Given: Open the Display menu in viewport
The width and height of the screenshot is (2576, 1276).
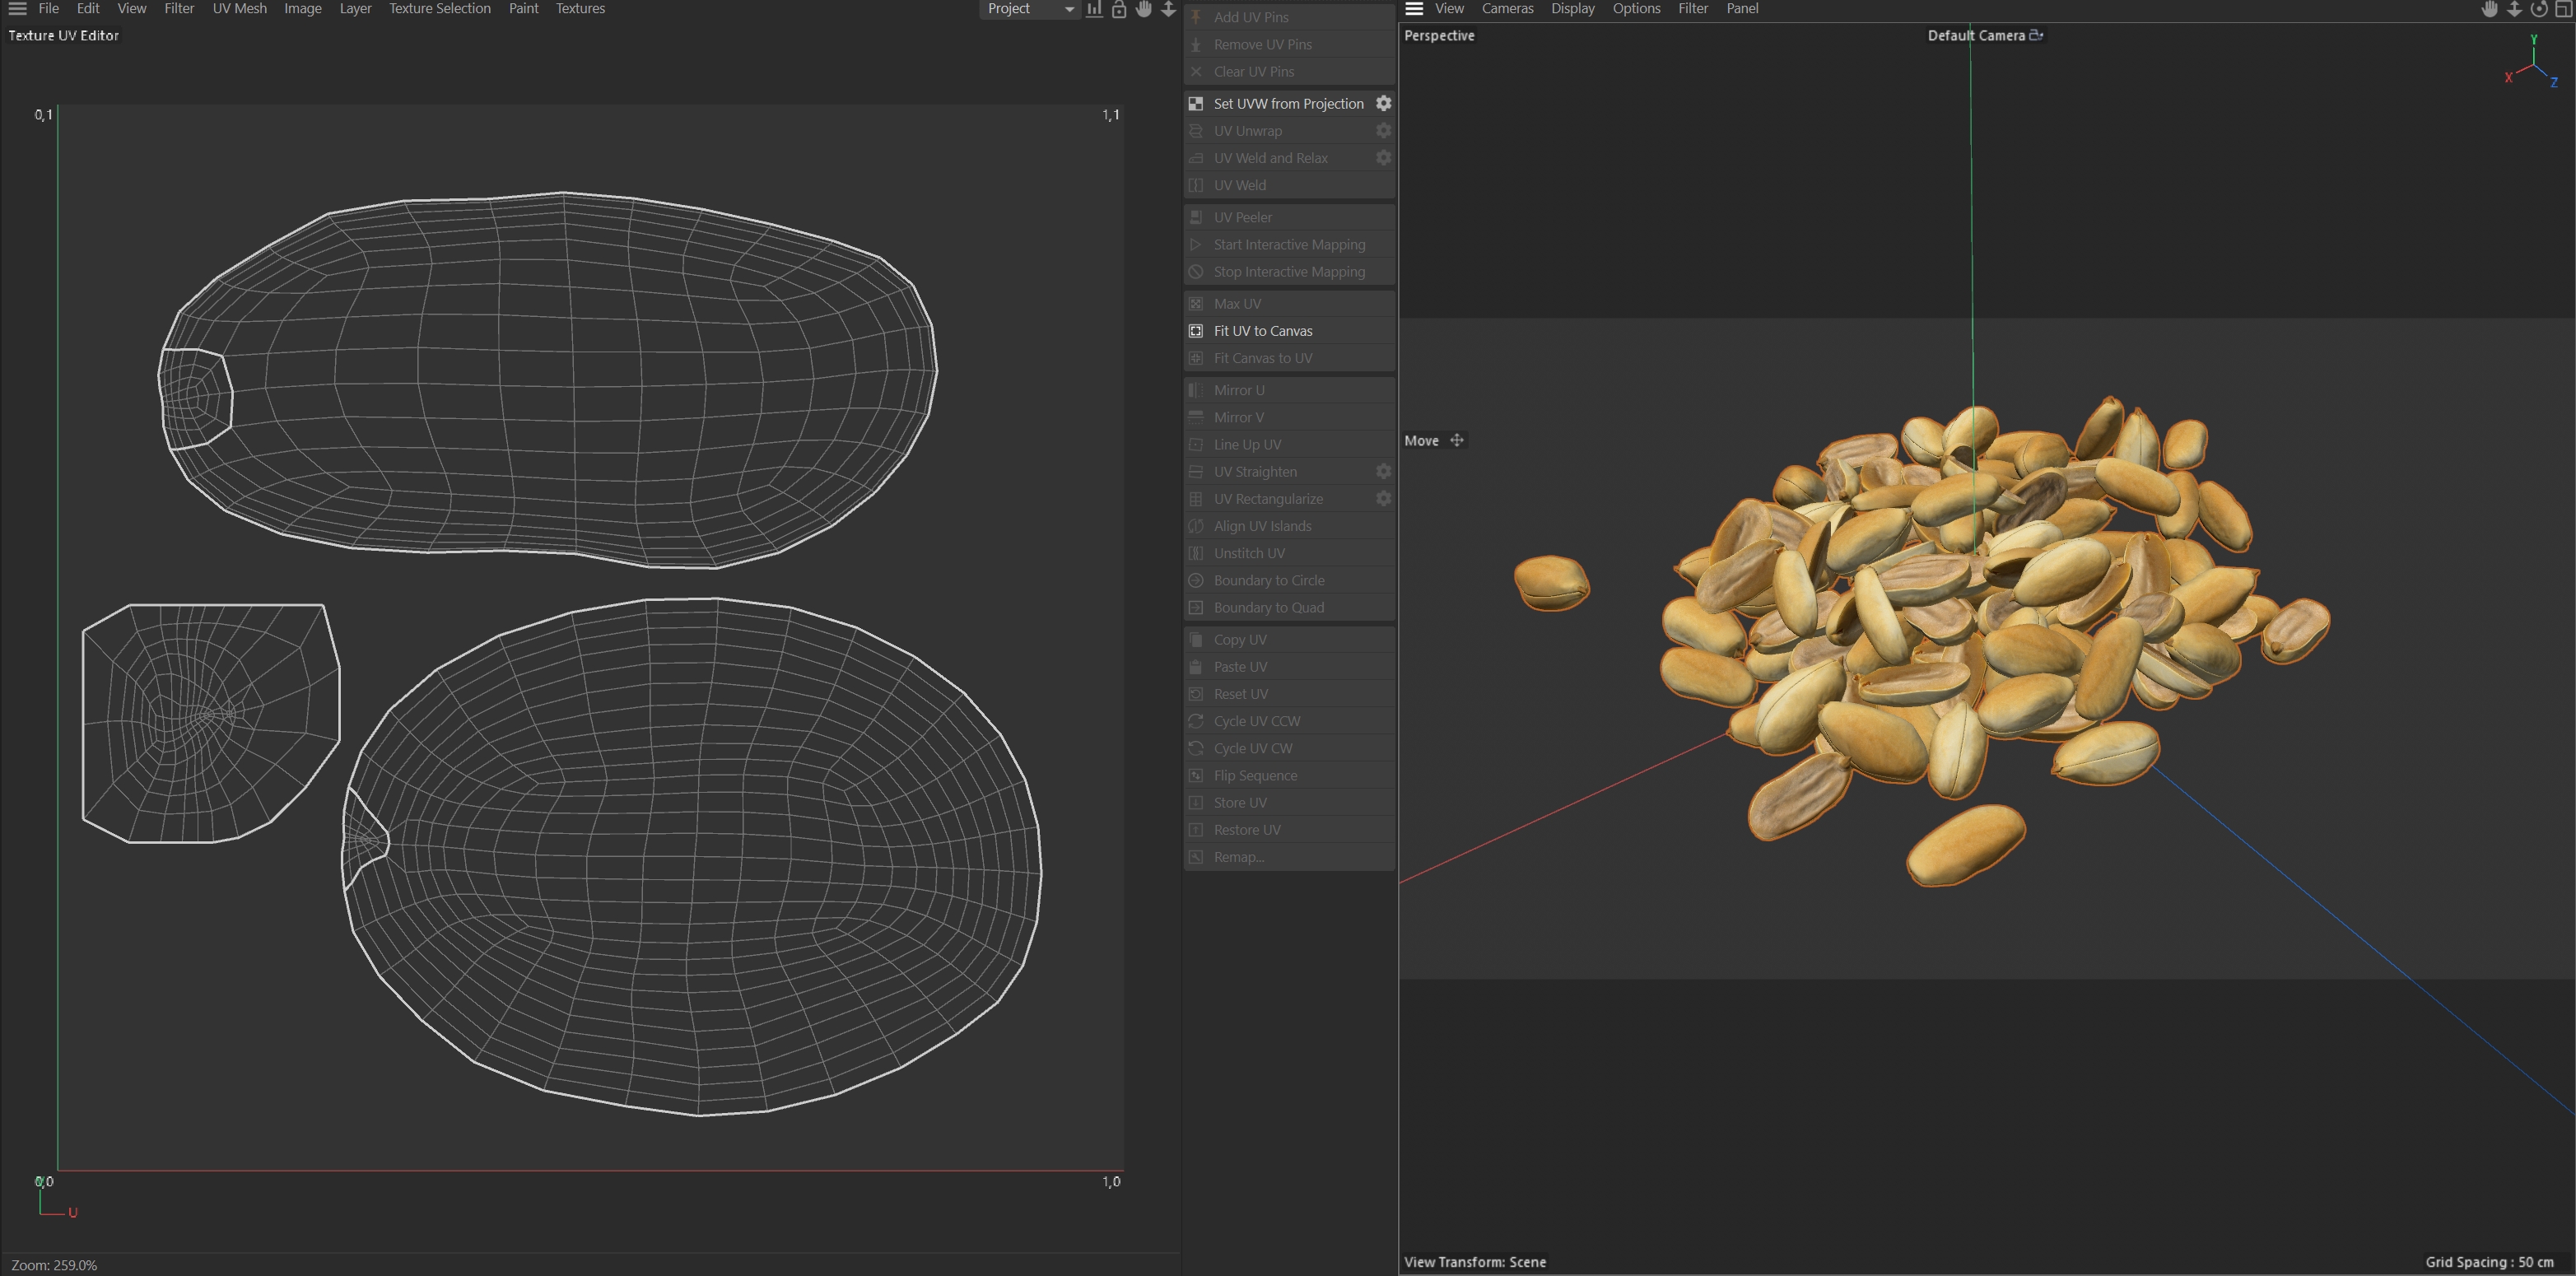Looking at the screenshot, I should [x=1572, y=9].
